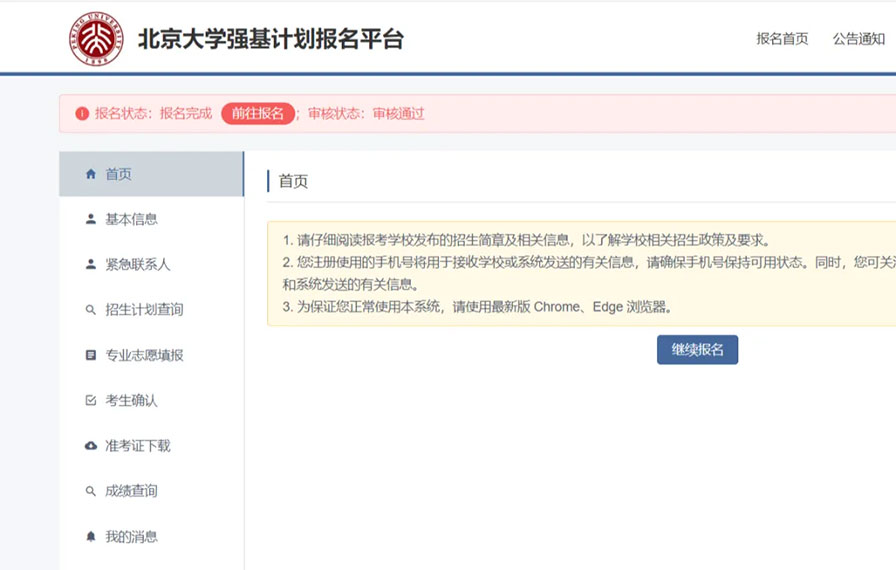Click the blue 继续报名 button
Viewport: 896px width, 570px height.
click(697, 350)
